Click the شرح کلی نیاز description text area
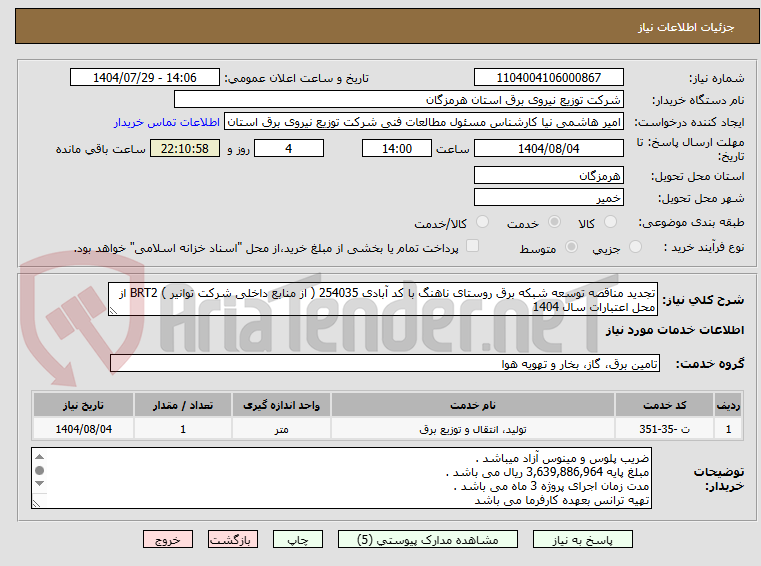761x566 pixels. click(x=382, y=300)
